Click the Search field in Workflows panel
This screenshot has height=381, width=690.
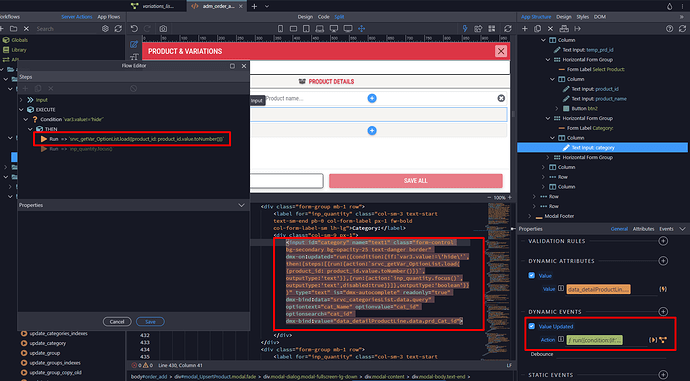pyautogui.click(x=66, y=29)
